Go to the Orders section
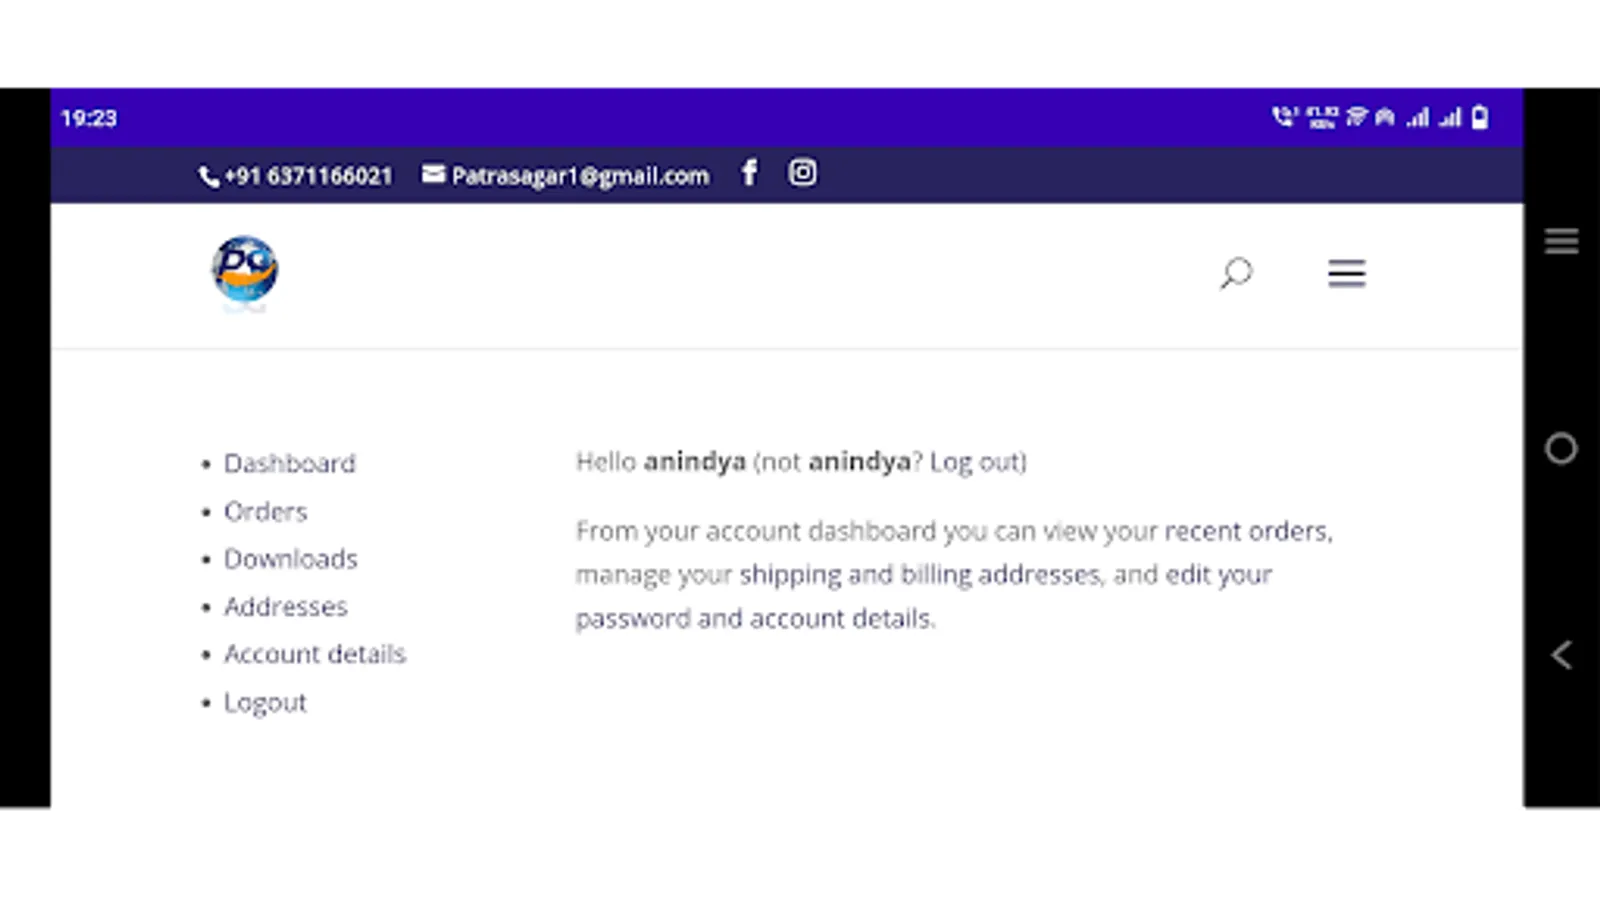The width and height of the screenshot is (1600, 900). click(x=265, y=511)
